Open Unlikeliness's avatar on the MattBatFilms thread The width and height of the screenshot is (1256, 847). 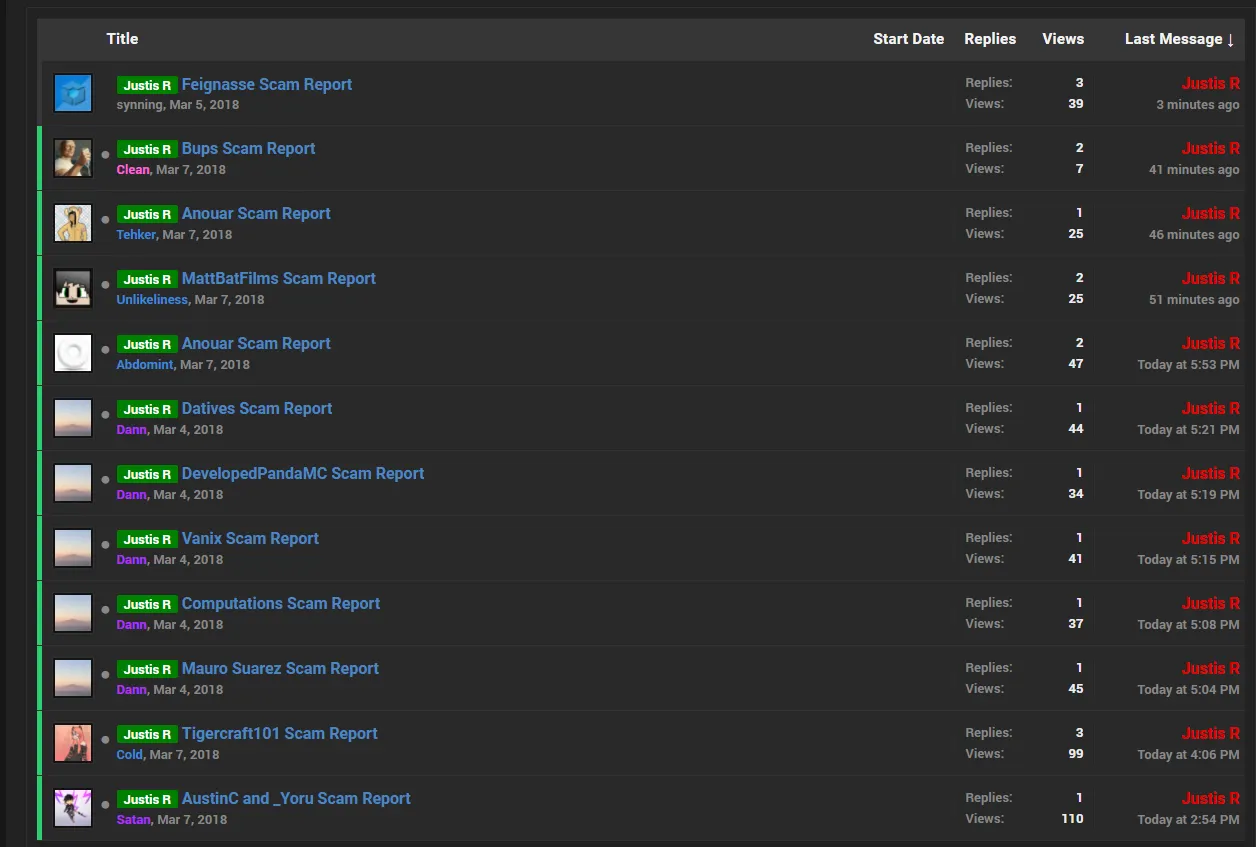[x=73, y=289]
